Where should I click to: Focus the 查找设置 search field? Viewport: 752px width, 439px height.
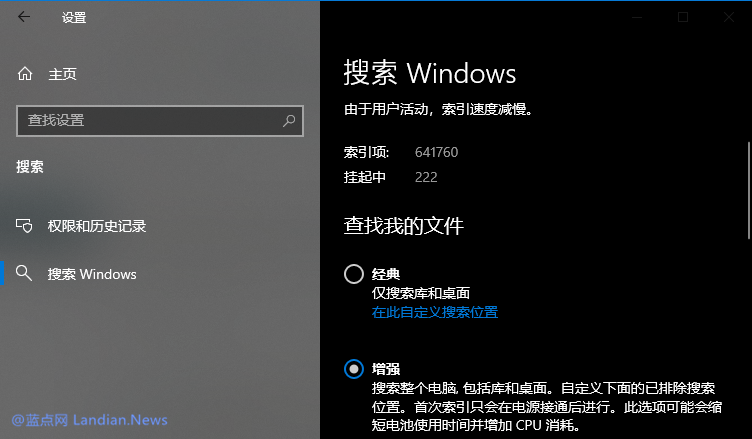point(160,121)
